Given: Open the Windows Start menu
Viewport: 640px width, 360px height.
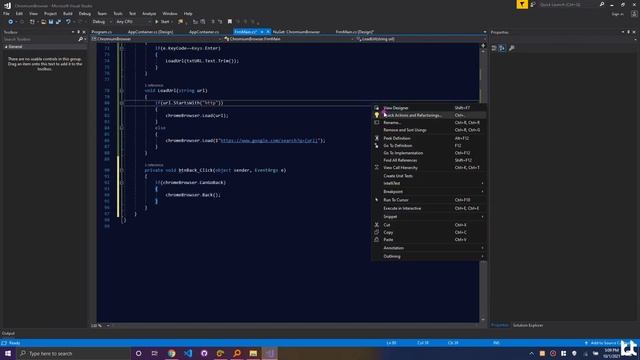Looking at the screenshot, I should coord(8,353).
